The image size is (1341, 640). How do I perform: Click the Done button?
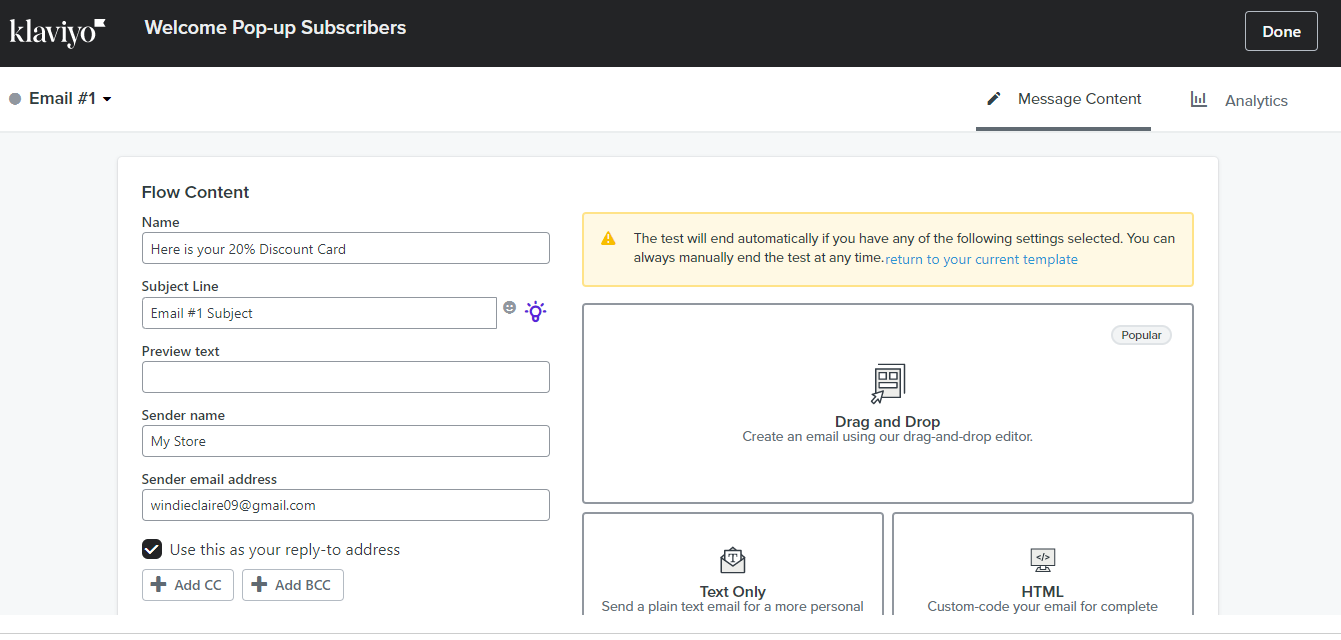1281,31
